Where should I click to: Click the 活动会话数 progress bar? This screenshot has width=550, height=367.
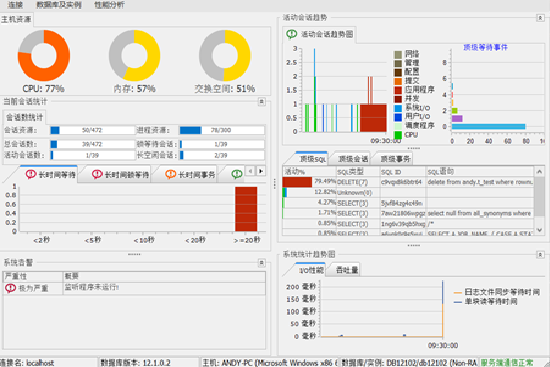click(x=93, y=155)
